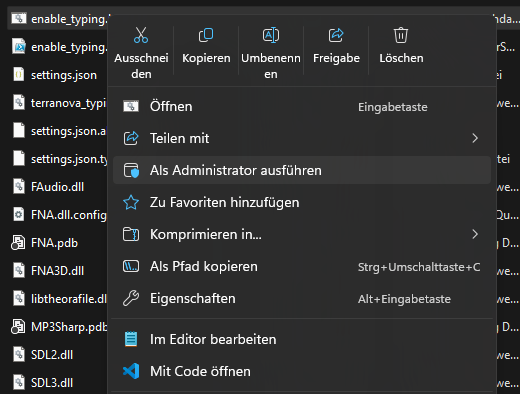Click the wrench icon beside Eigenschaften
Image resolution: width=520 pixels, height=394 pixels.
coord(131,298)
